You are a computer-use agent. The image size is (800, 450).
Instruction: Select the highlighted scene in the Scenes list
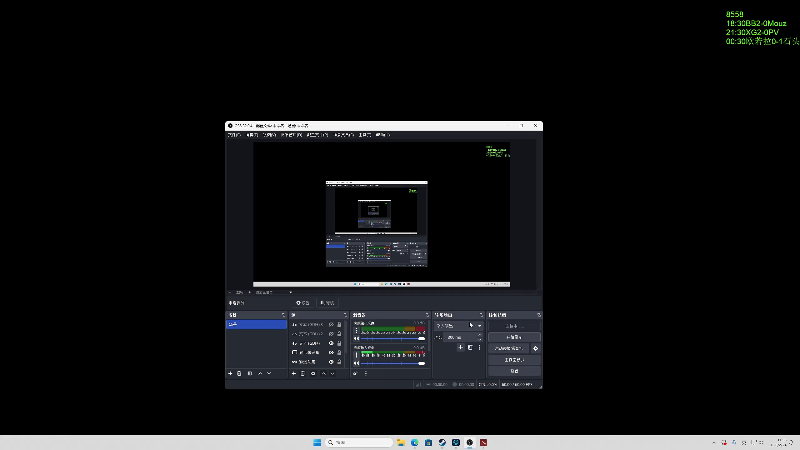(257, 324)
